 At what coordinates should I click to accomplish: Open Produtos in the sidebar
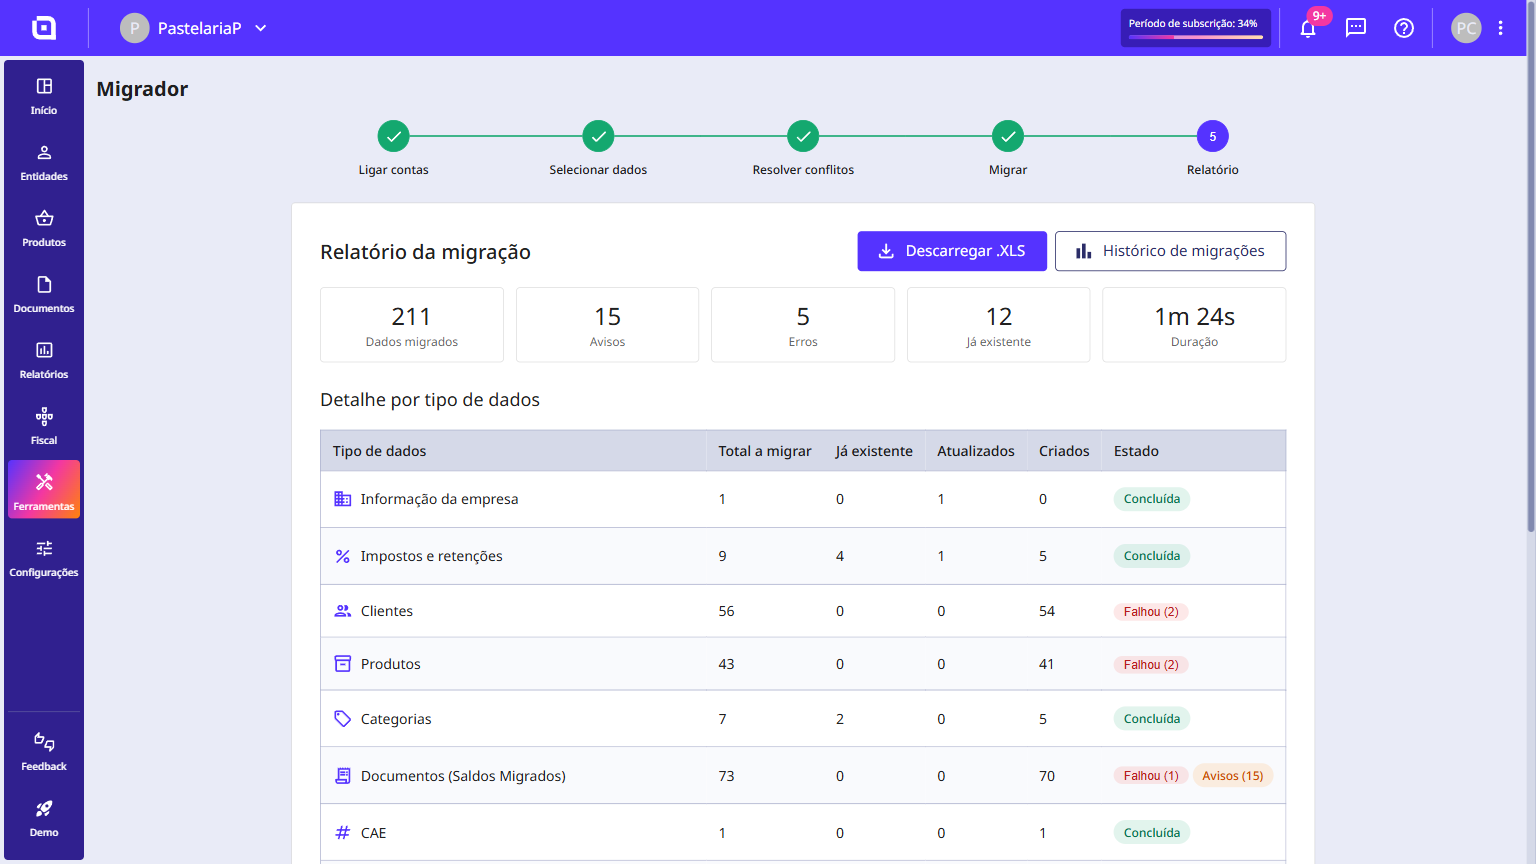(x=44, y=229)
